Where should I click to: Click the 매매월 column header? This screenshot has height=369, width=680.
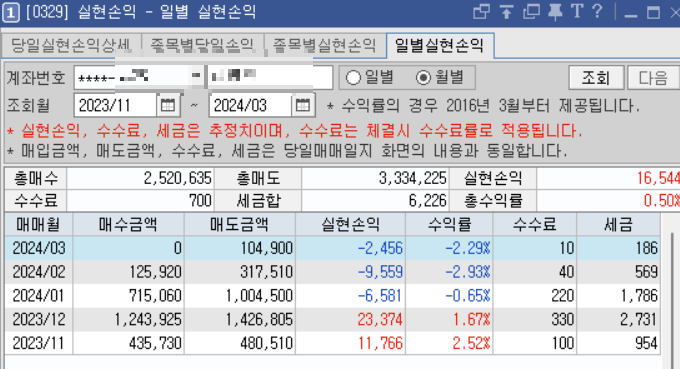(x=38, y=225)
